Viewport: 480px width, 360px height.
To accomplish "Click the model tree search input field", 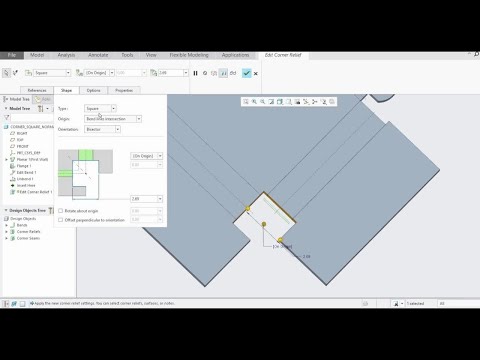I will (x=32, y=118).
